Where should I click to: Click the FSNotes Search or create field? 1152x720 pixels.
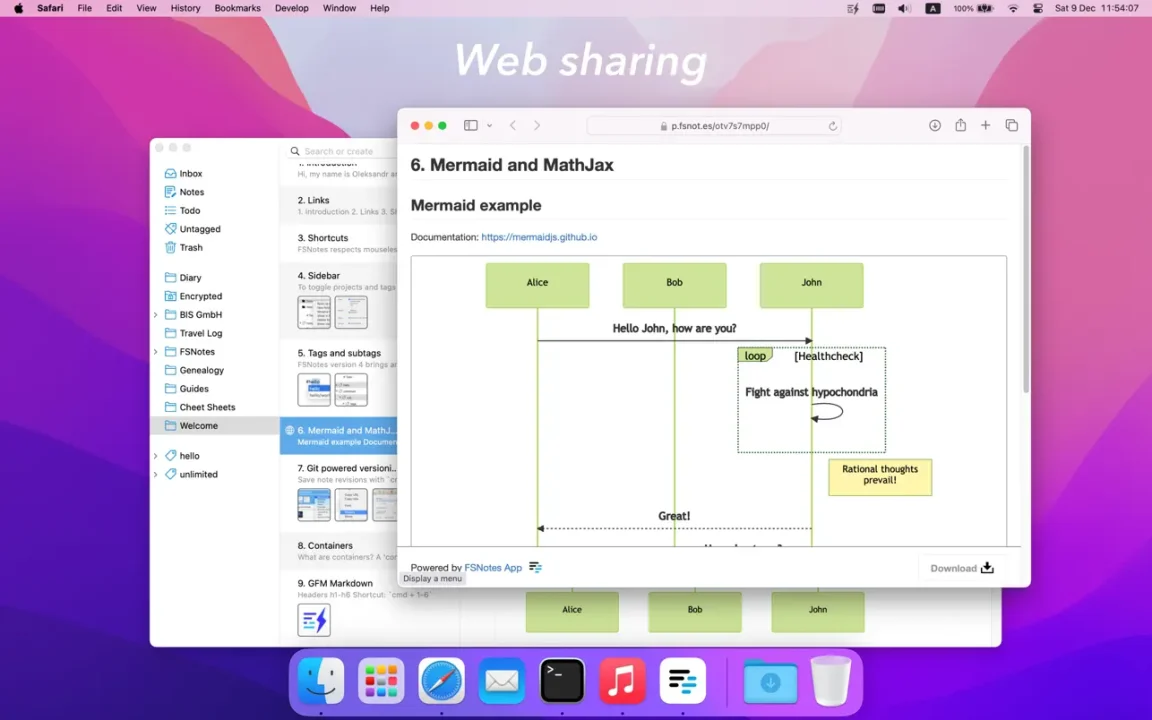[342, 151]
